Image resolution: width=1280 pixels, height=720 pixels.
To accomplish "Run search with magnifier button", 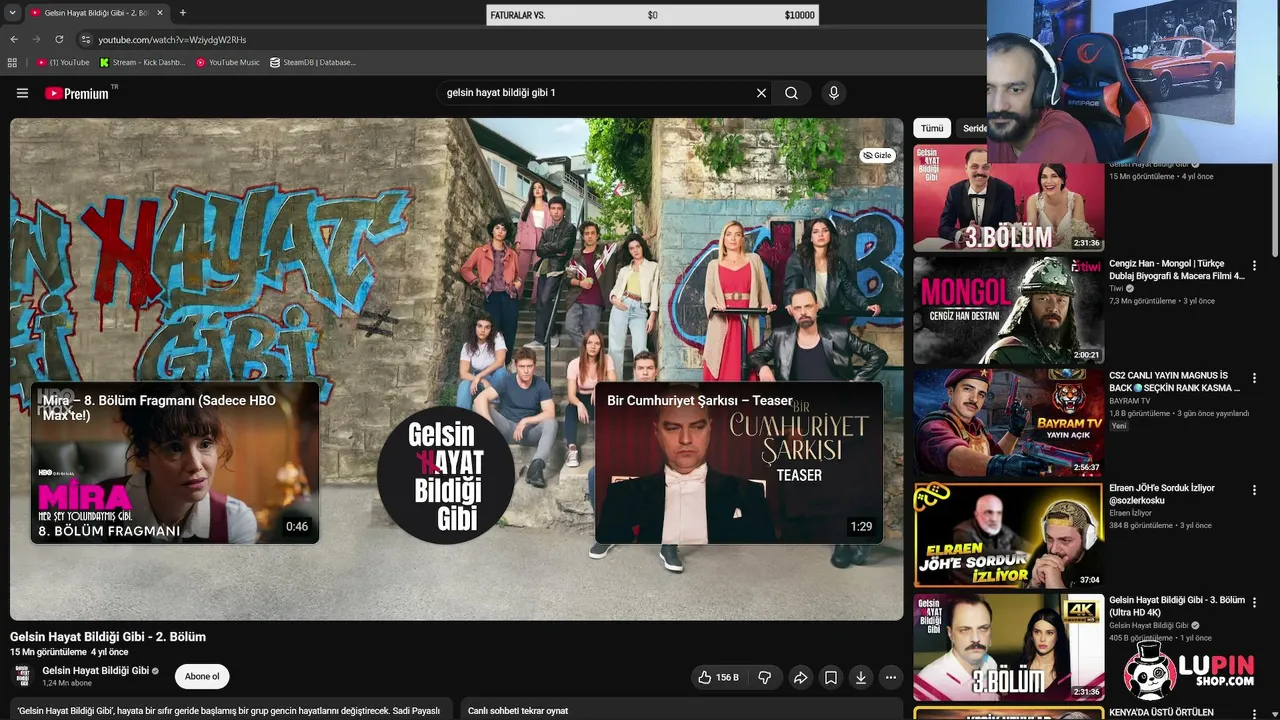I will click(x=791, y=93).
